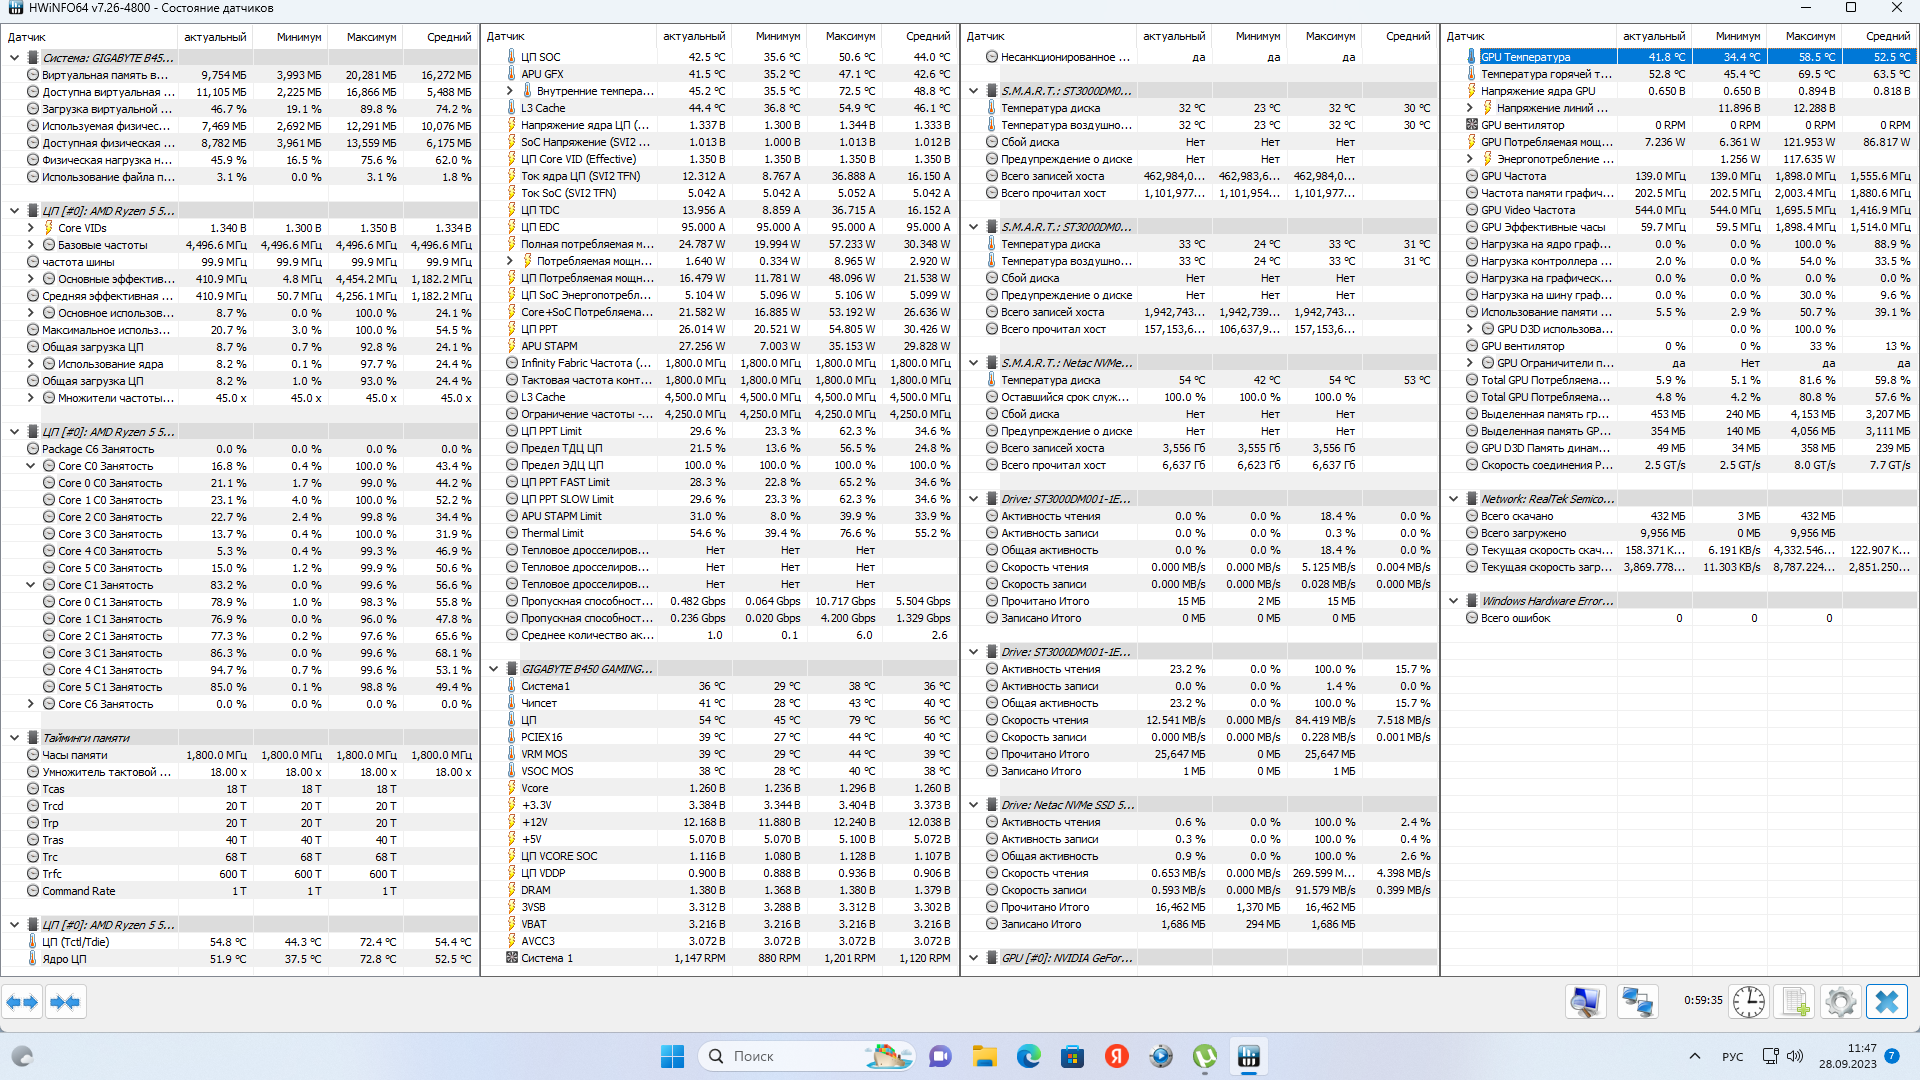Click the taskbar Поиск search box
The height and width of the screenshot is (1080, 1920).
[806, 1056]
